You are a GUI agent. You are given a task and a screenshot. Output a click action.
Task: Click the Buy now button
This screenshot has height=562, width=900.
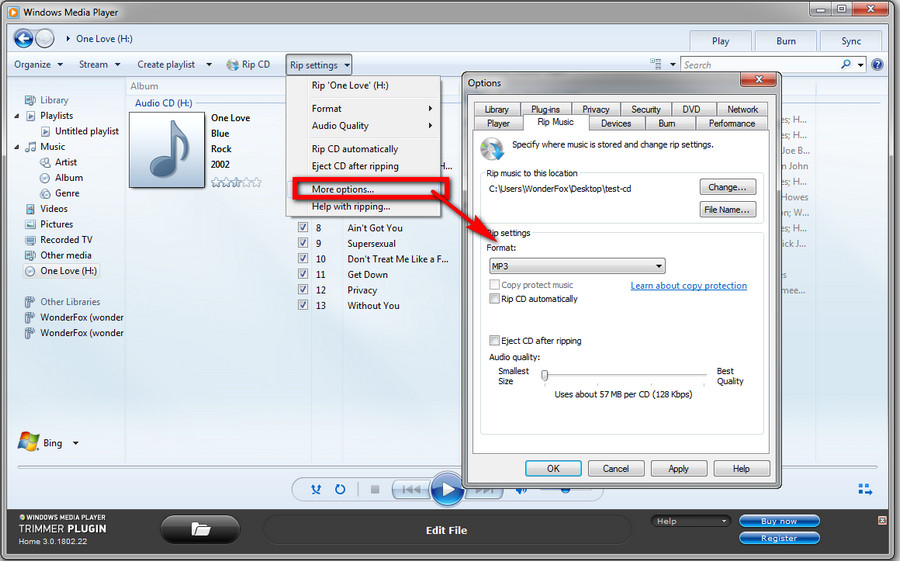779,521
